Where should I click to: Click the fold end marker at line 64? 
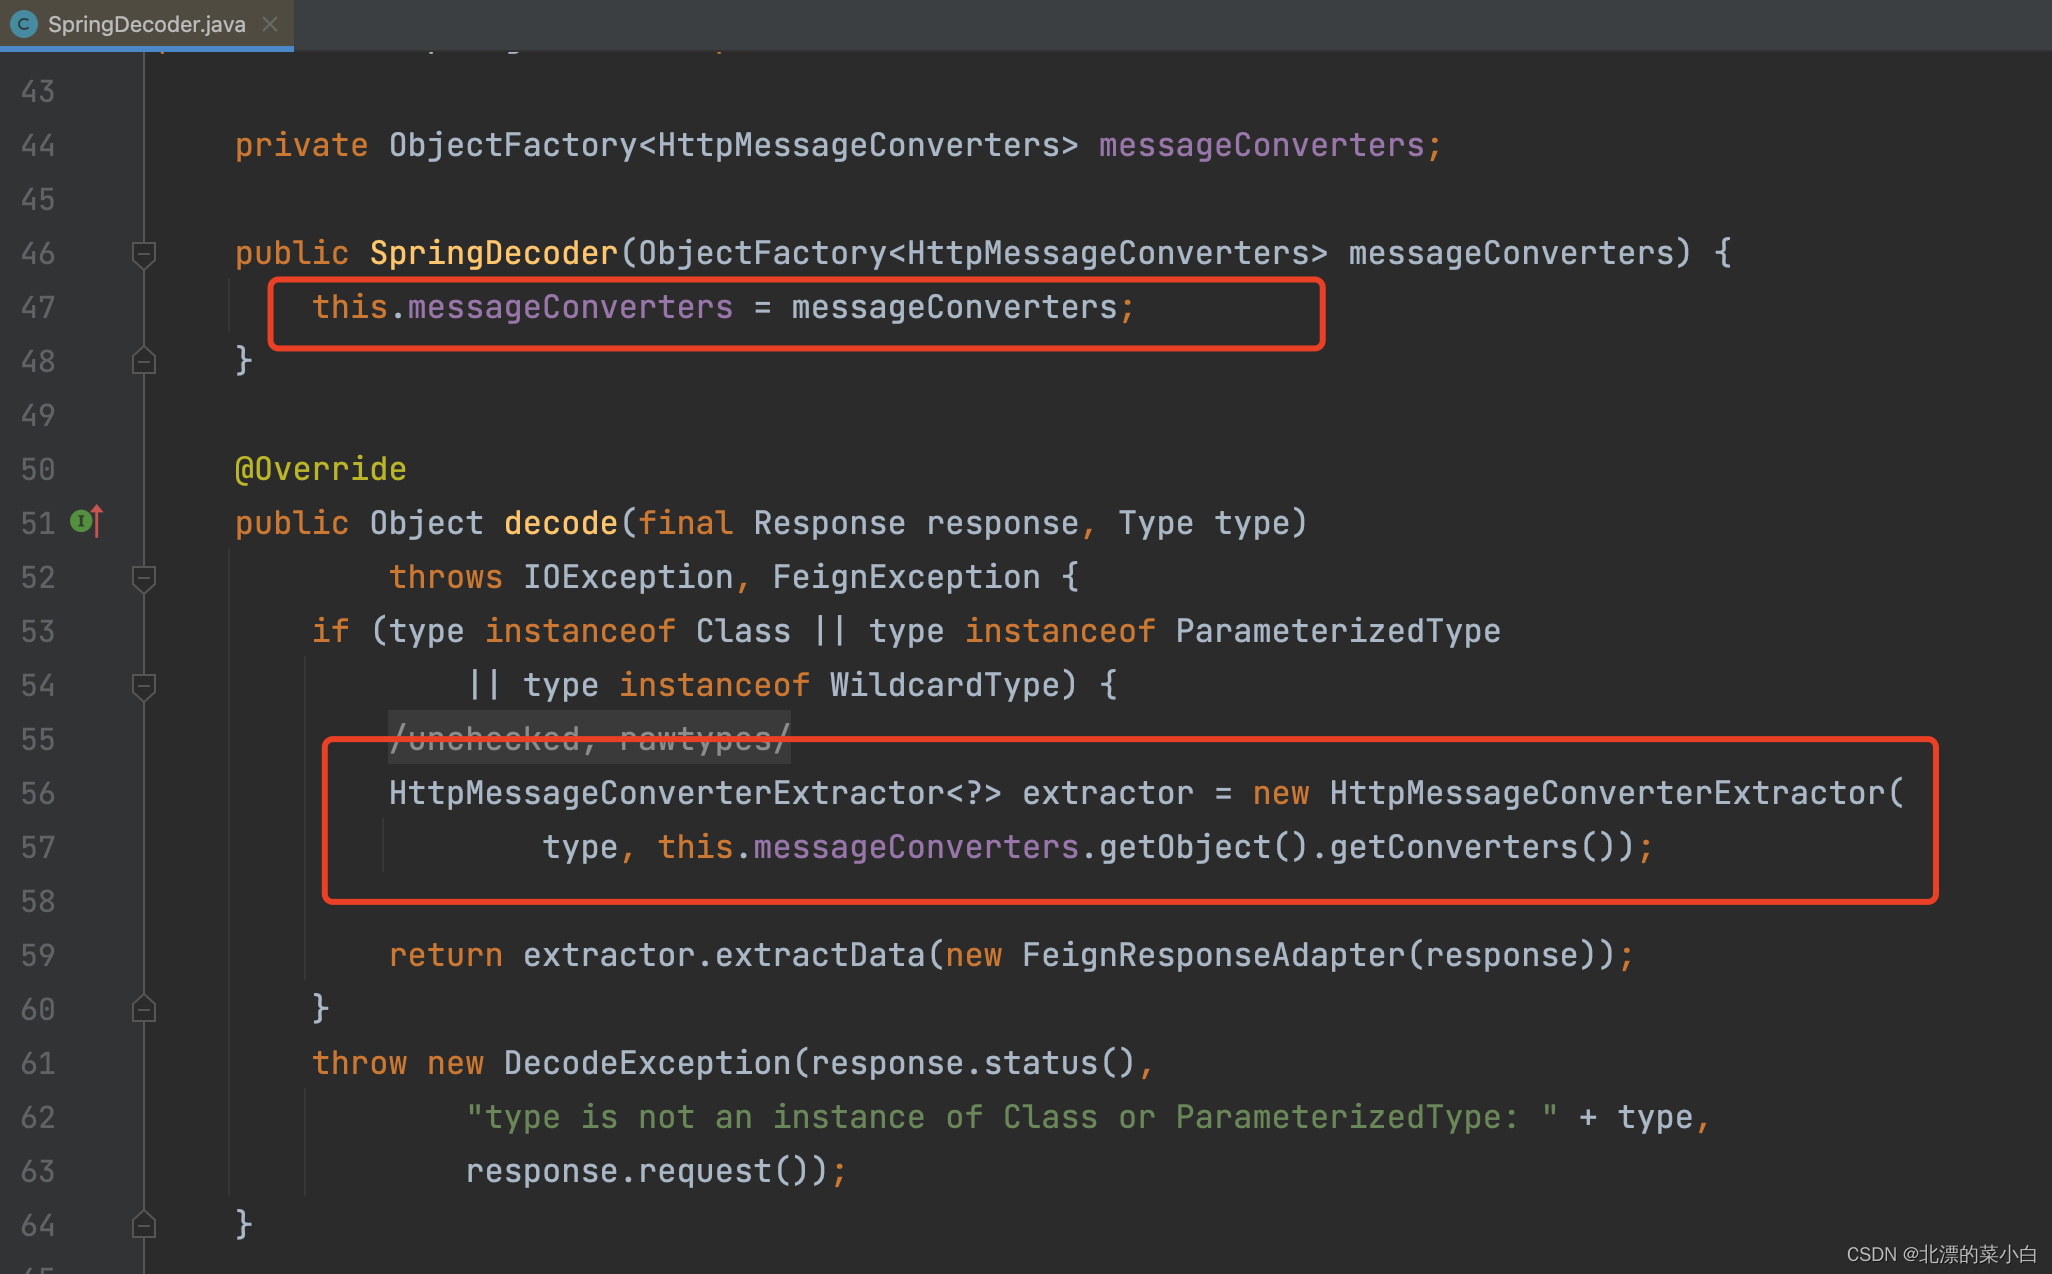pos(144,1225)
